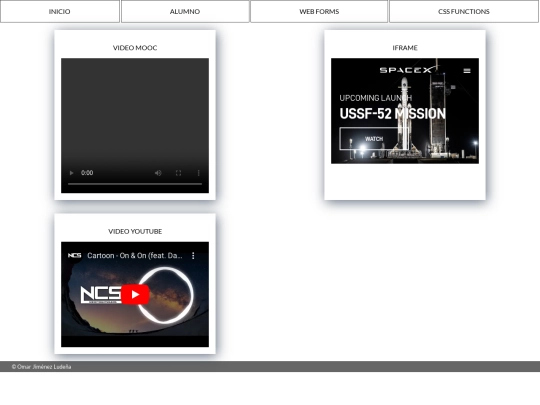Open YouTube video options three-dot menu
Screen dimensions: 540x405
(193, 256)
